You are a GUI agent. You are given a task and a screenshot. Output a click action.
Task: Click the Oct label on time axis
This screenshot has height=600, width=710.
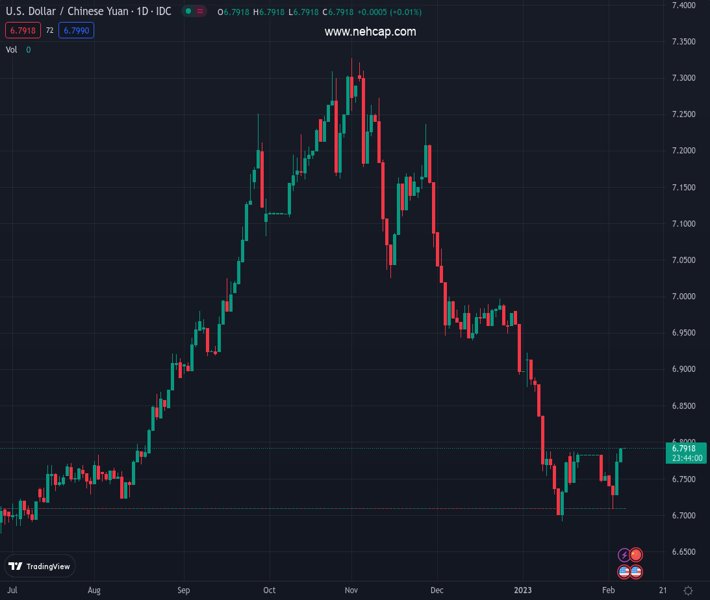[269, 590]
